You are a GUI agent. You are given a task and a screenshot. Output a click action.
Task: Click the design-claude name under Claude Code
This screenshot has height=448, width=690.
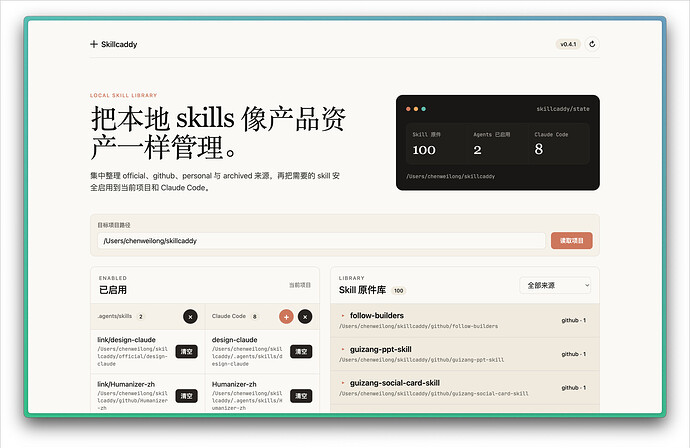(235, 340)
